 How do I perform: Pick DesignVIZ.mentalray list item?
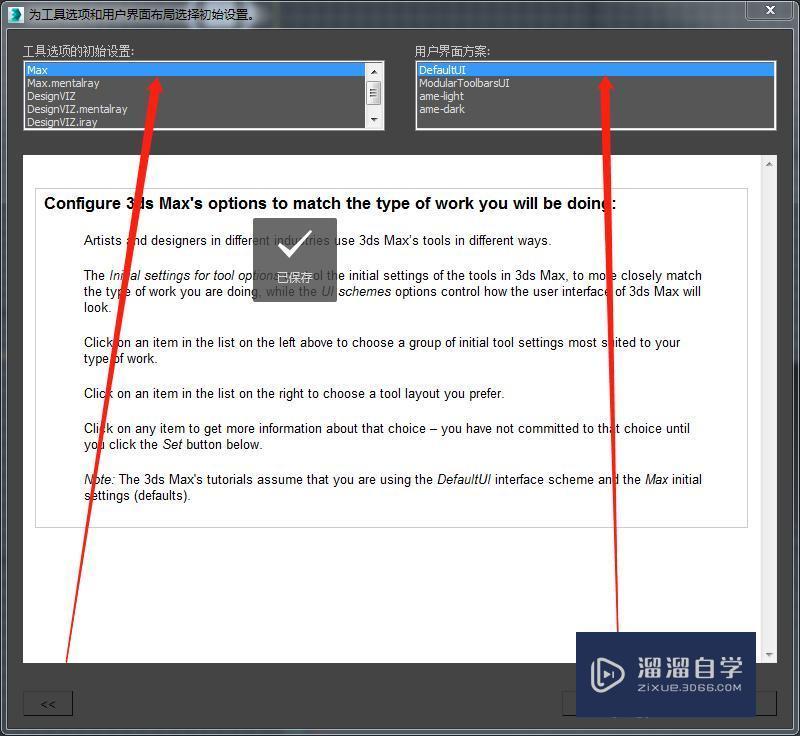click(195, 109)
